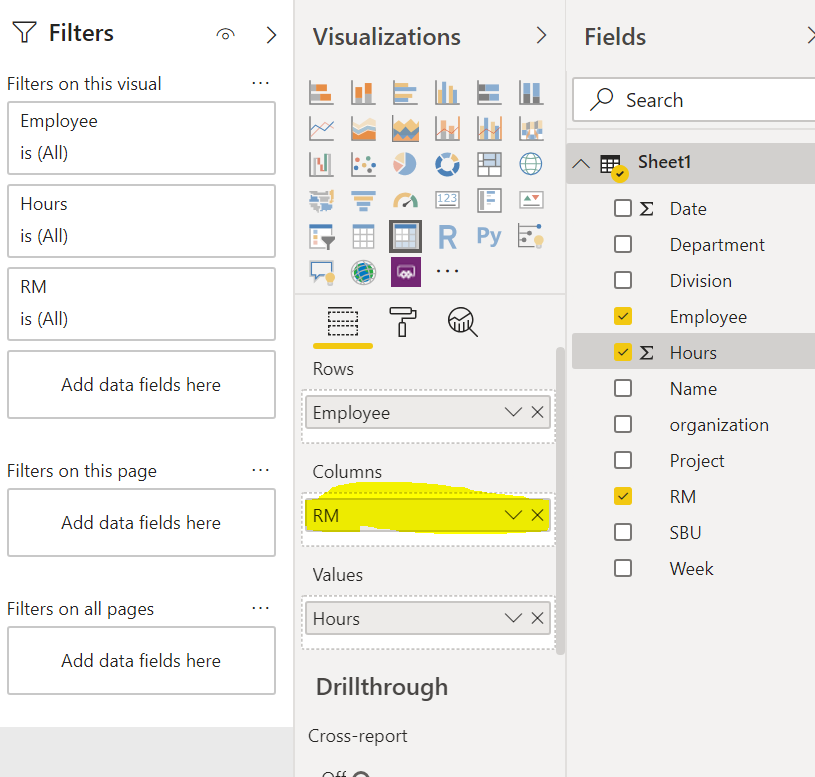Click the Fields Search box
The height and width of the screenshot is (777, 815).
[x=694, y=100]
